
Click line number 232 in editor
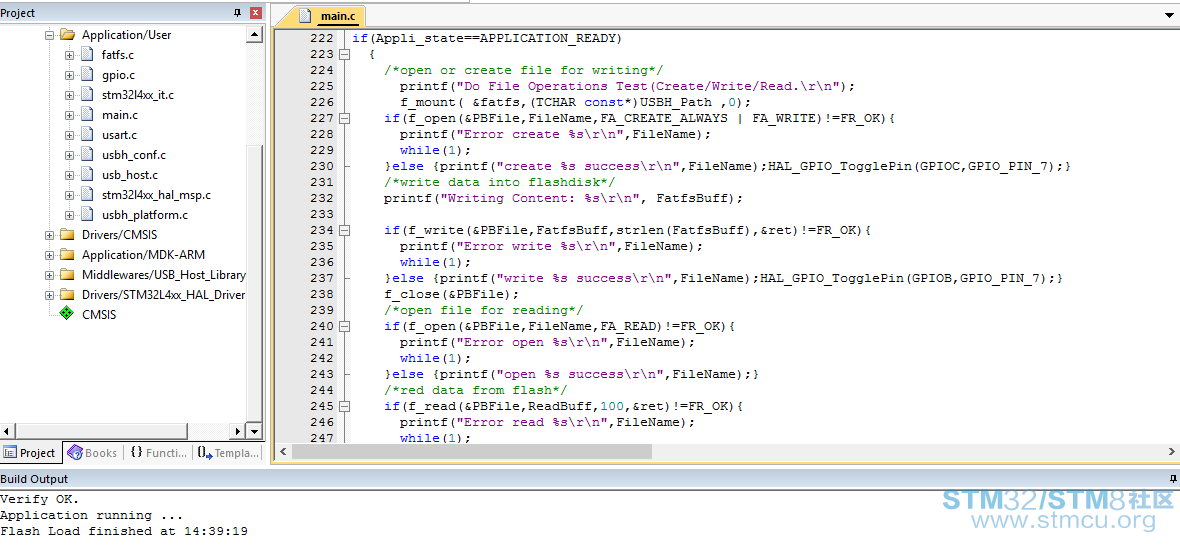pyautogui.click(x=321, y=198)
